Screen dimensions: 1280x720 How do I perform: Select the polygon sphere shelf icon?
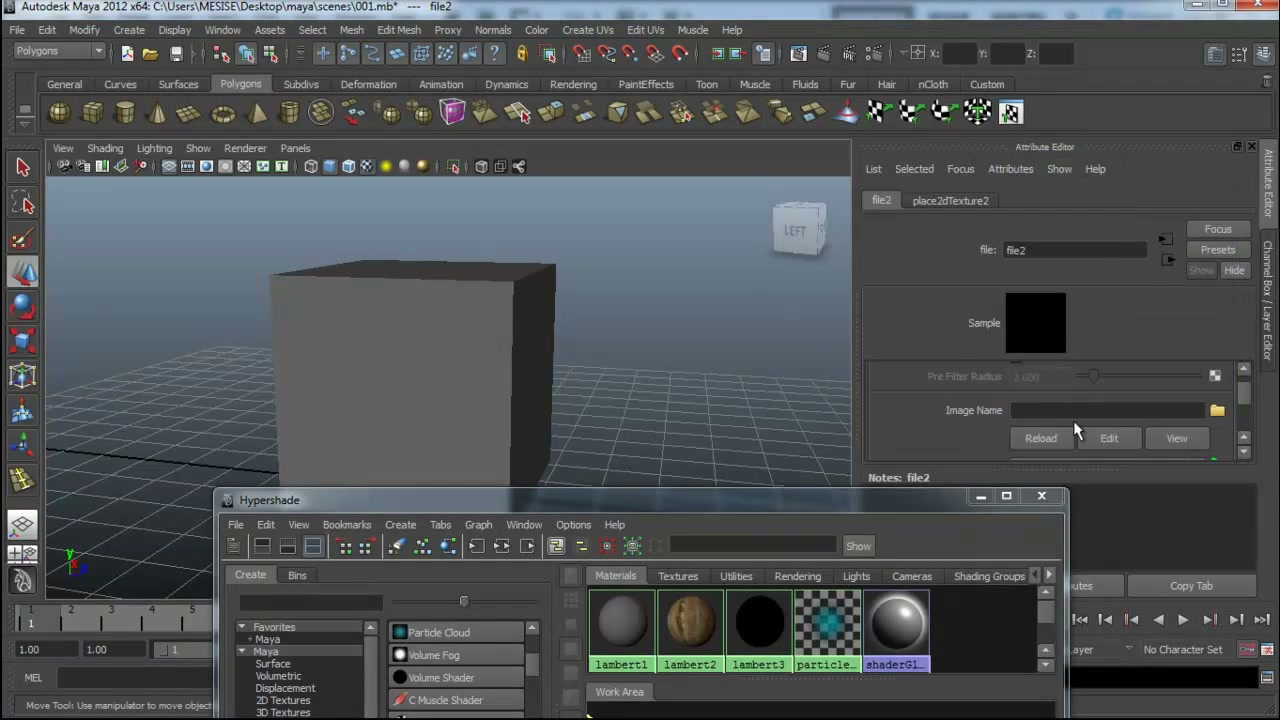pyautogui.click(x=60, y=112)
